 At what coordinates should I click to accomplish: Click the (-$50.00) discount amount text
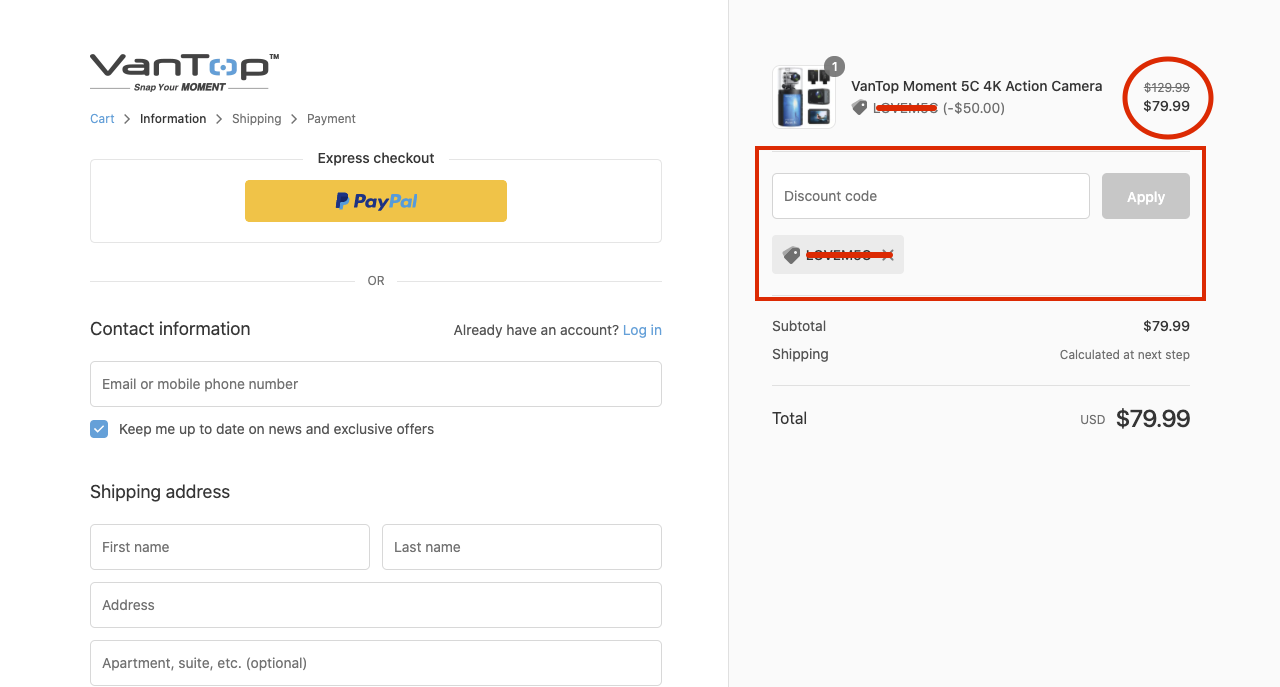[x=974, y=108]
